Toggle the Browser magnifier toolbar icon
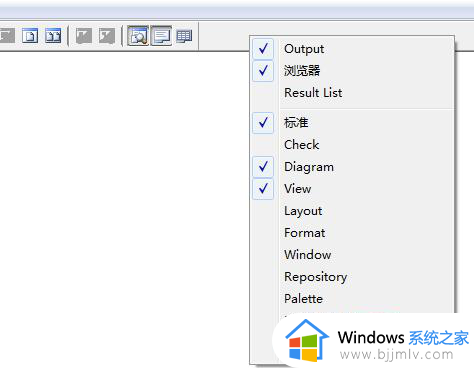Viewport: 474px width, 368px height. tap(138, 36)
